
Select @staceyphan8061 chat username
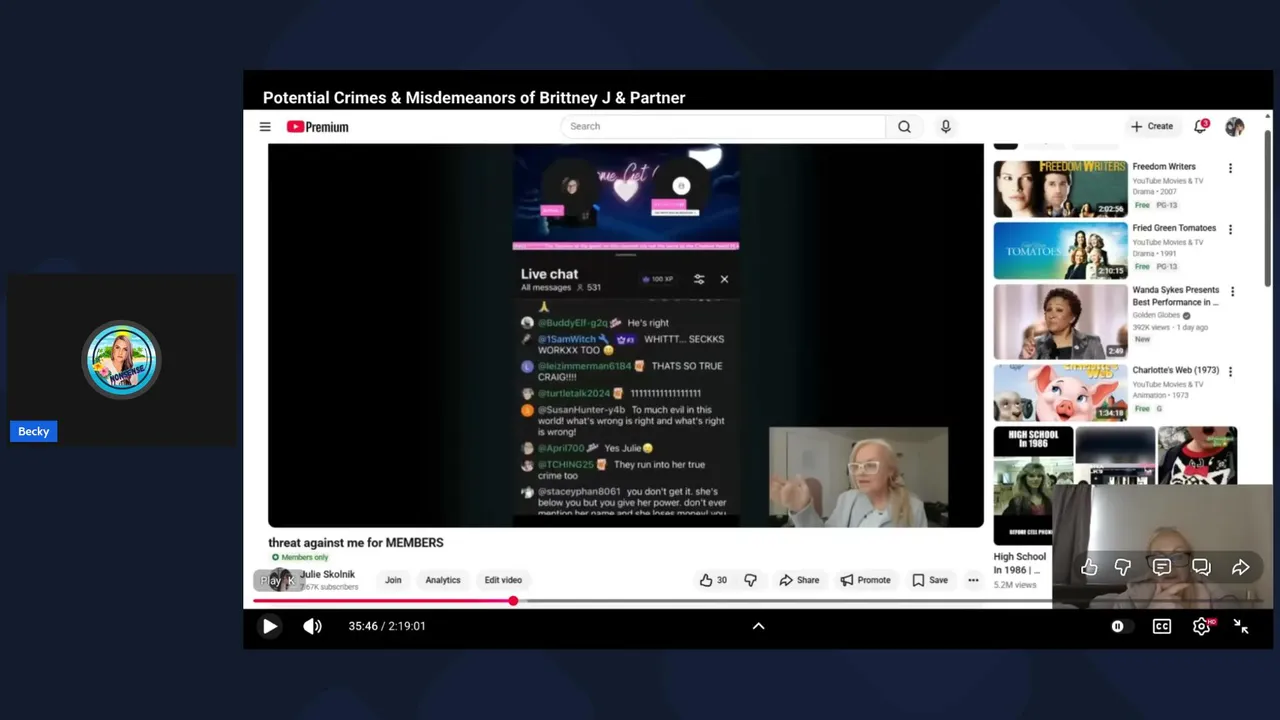point(579,492)
